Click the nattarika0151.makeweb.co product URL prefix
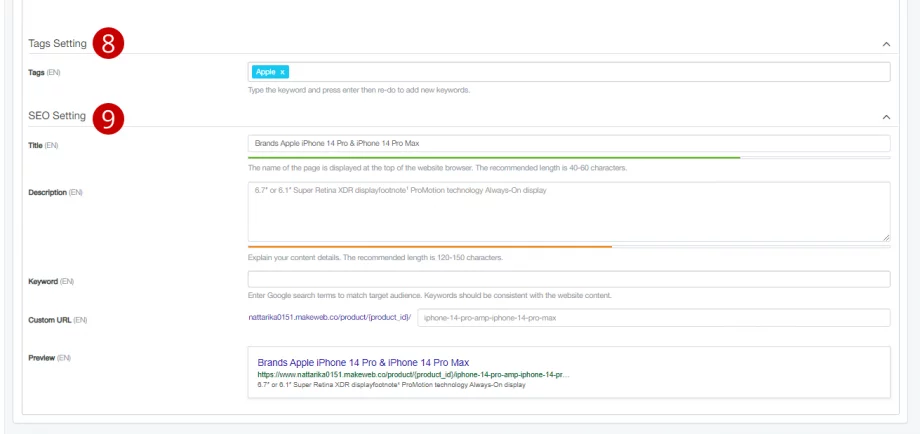920x434 pixels. [x=329, y=318]
